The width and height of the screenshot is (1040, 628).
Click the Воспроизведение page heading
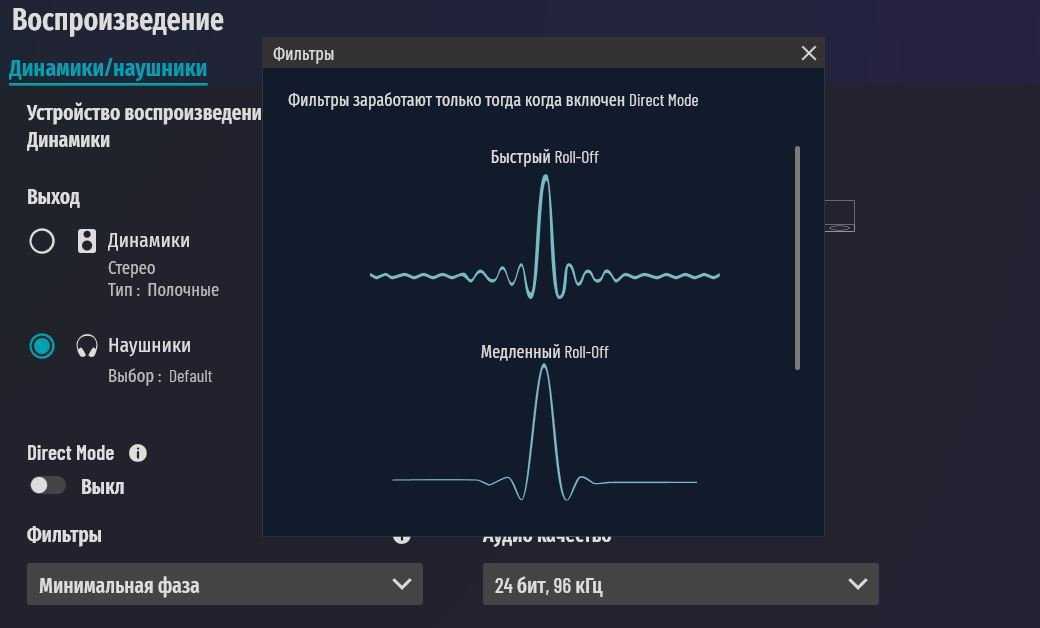click(118, 19)
